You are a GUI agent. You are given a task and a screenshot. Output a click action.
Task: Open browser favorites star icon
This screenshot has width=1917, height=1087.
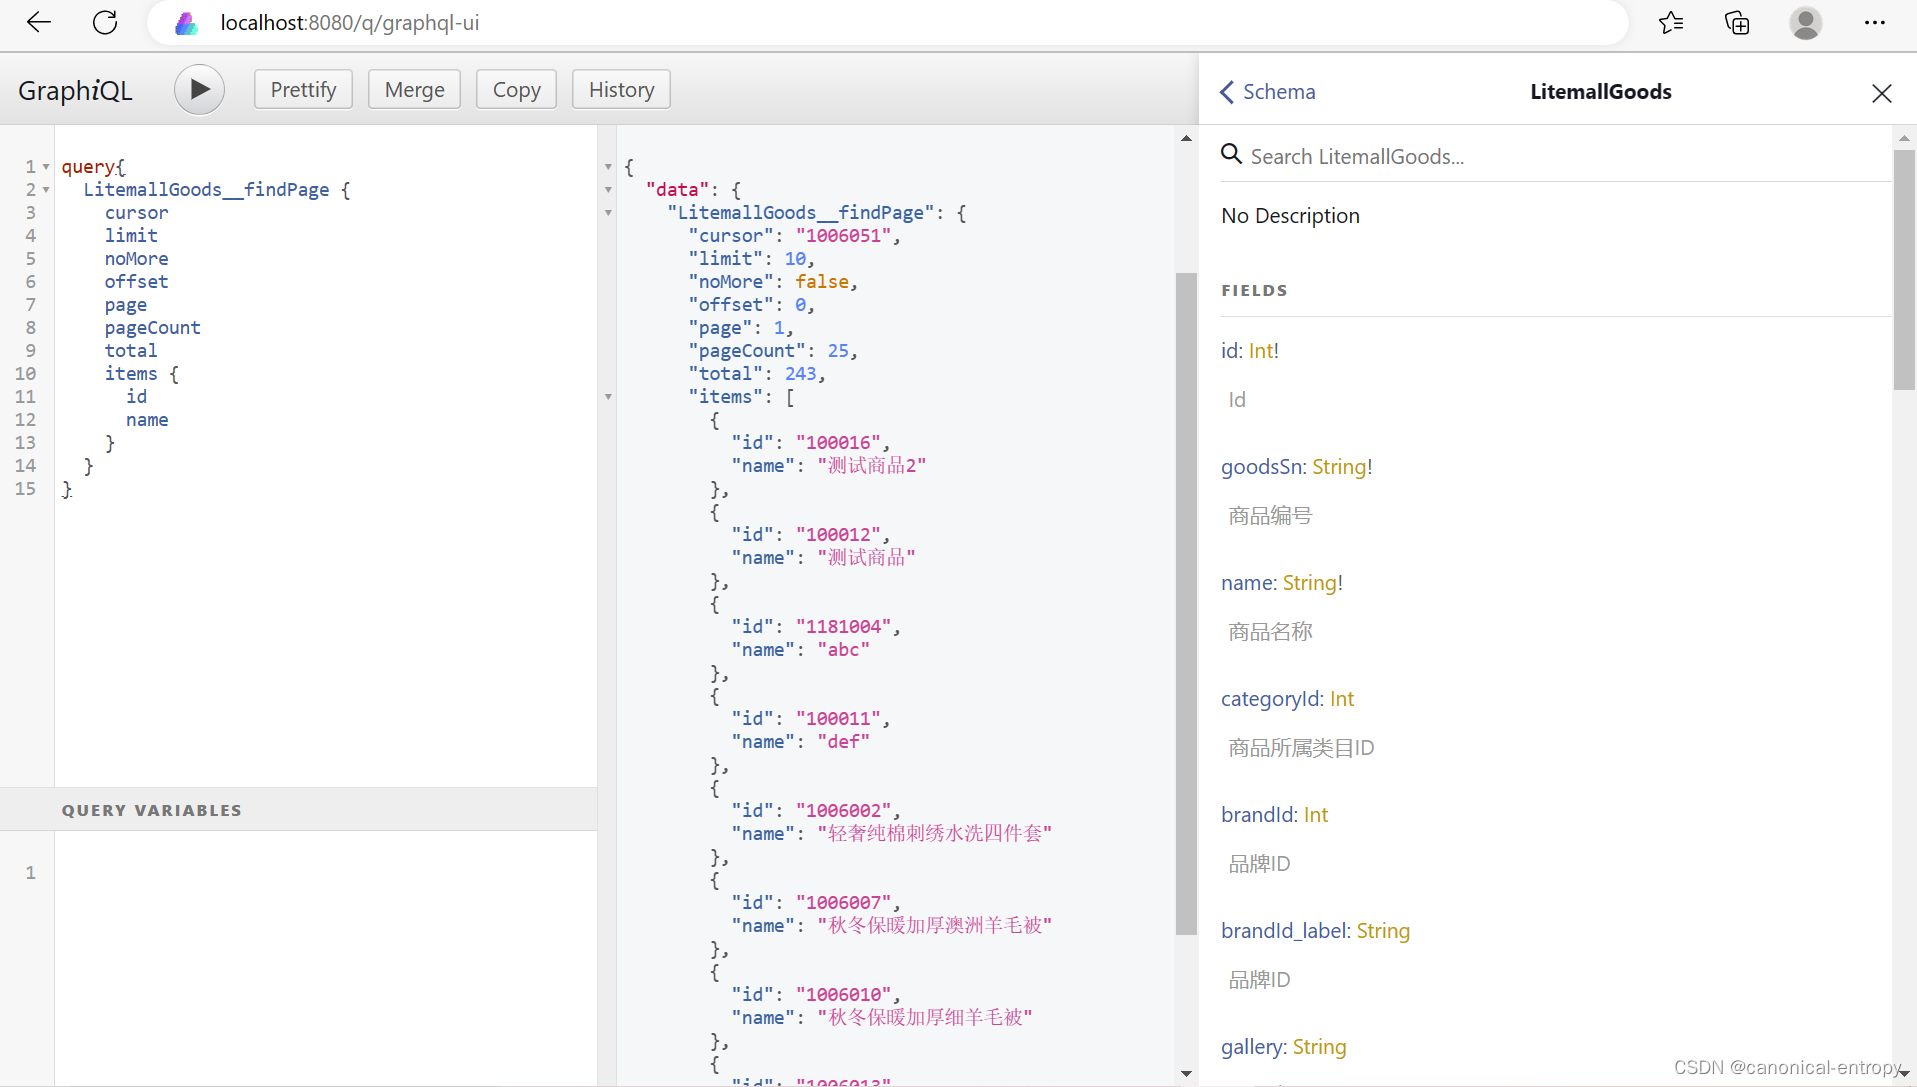[x=1671, y=23]
